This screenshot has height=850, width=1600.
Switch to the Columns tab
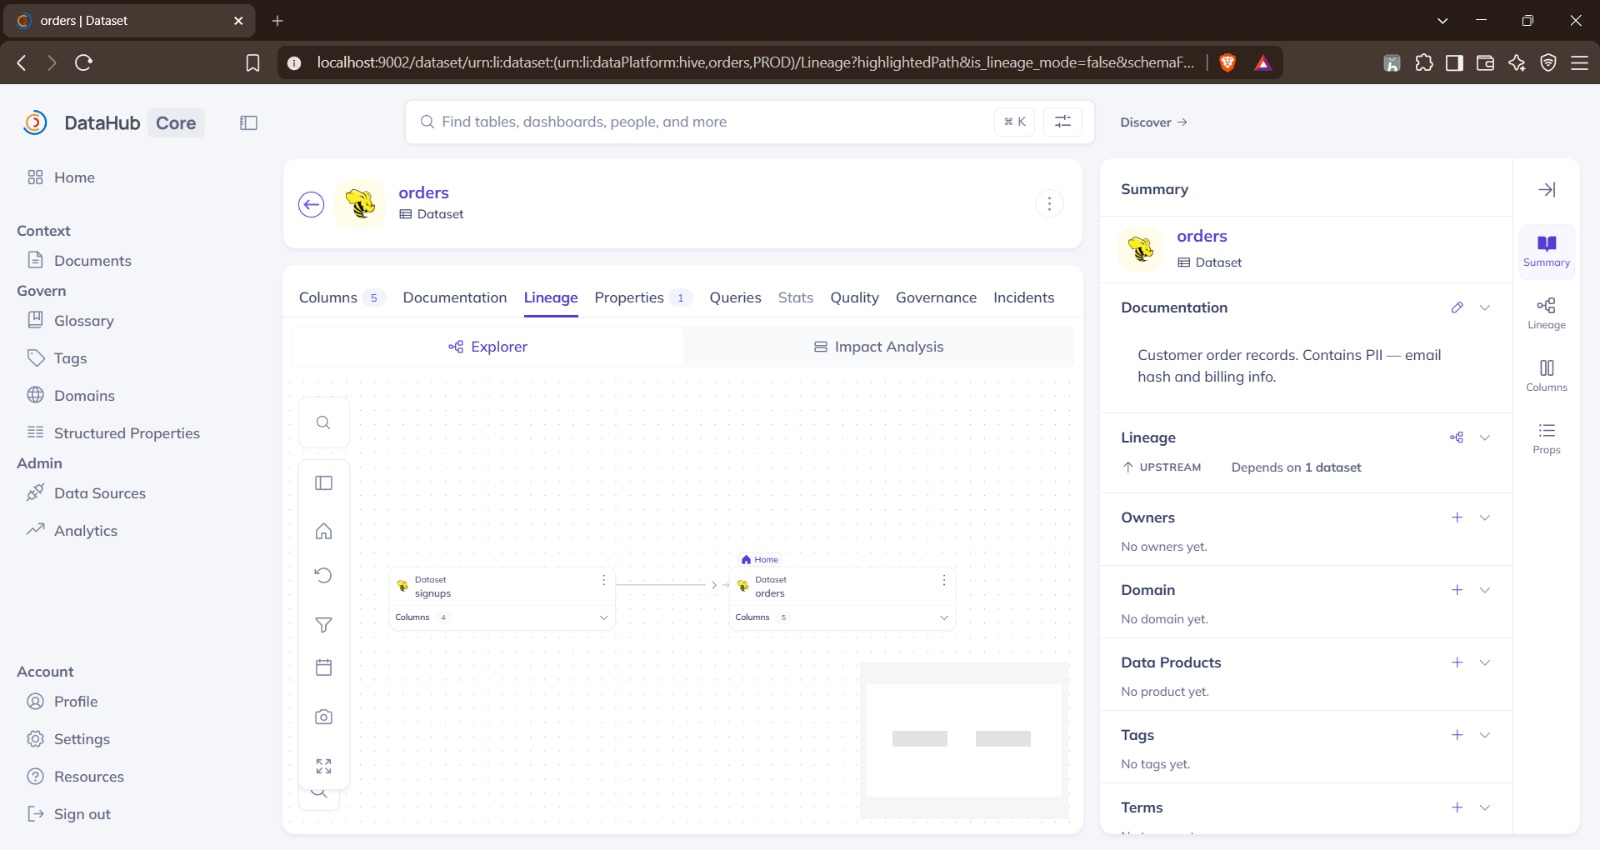pos(341,298)
